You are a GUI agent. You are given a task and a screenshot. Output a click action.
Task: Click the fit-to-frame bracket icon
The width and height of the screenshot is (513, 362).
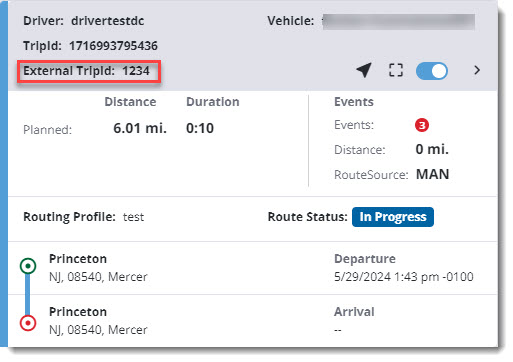(396, 70)
